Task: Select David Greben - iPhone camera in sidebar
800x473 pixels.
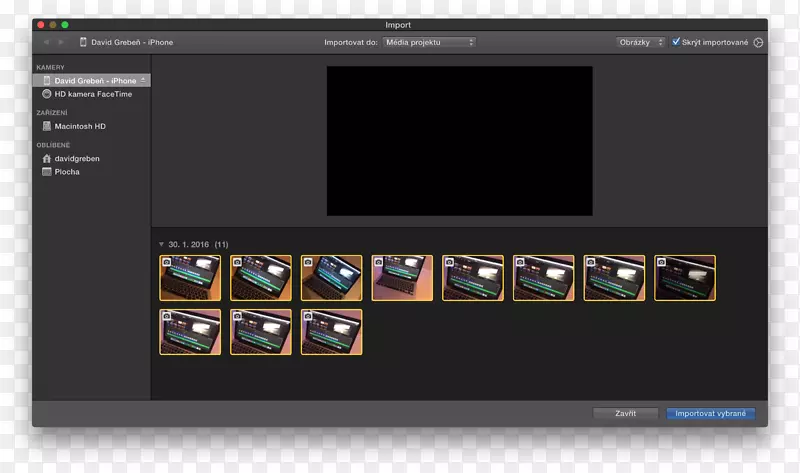Action: tap(91, 81)
